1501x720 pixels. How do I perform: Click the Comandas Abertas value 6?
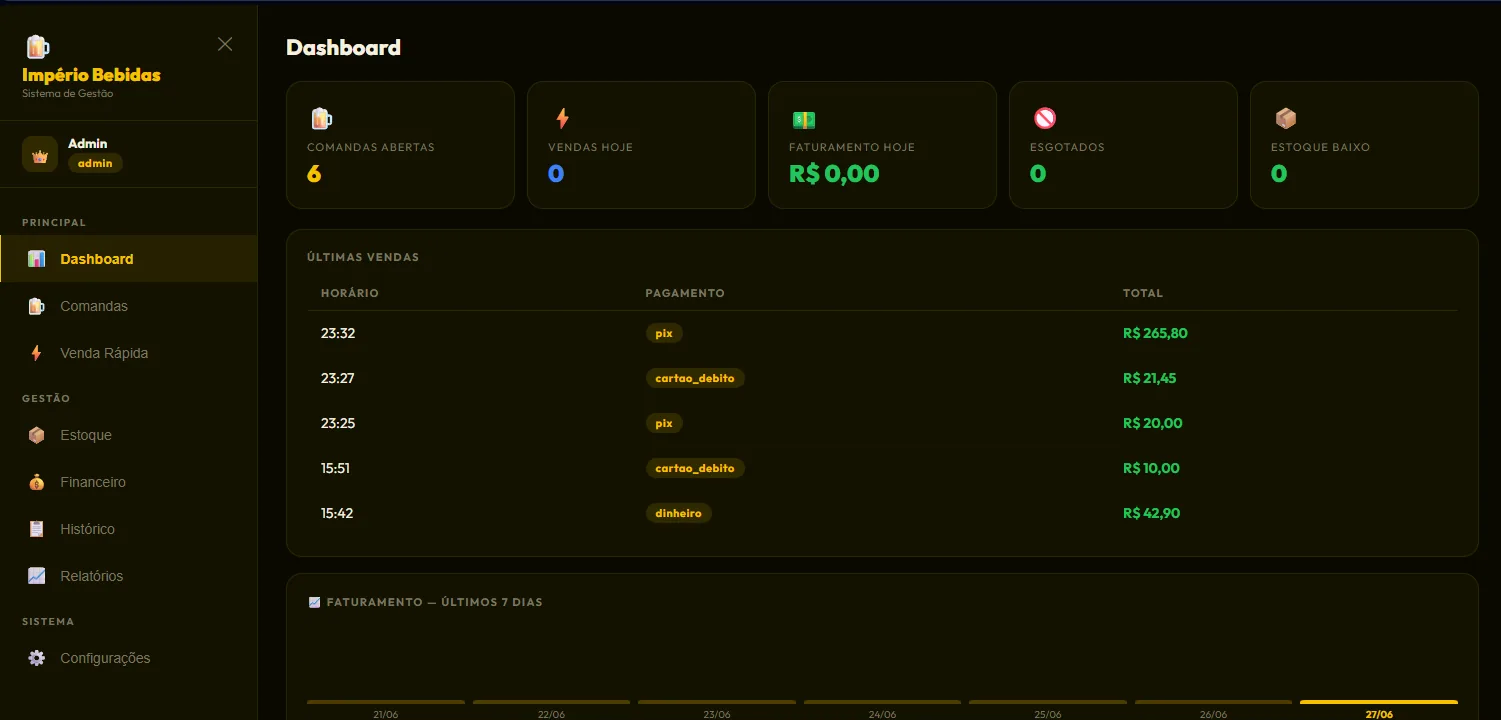(314, 174)
